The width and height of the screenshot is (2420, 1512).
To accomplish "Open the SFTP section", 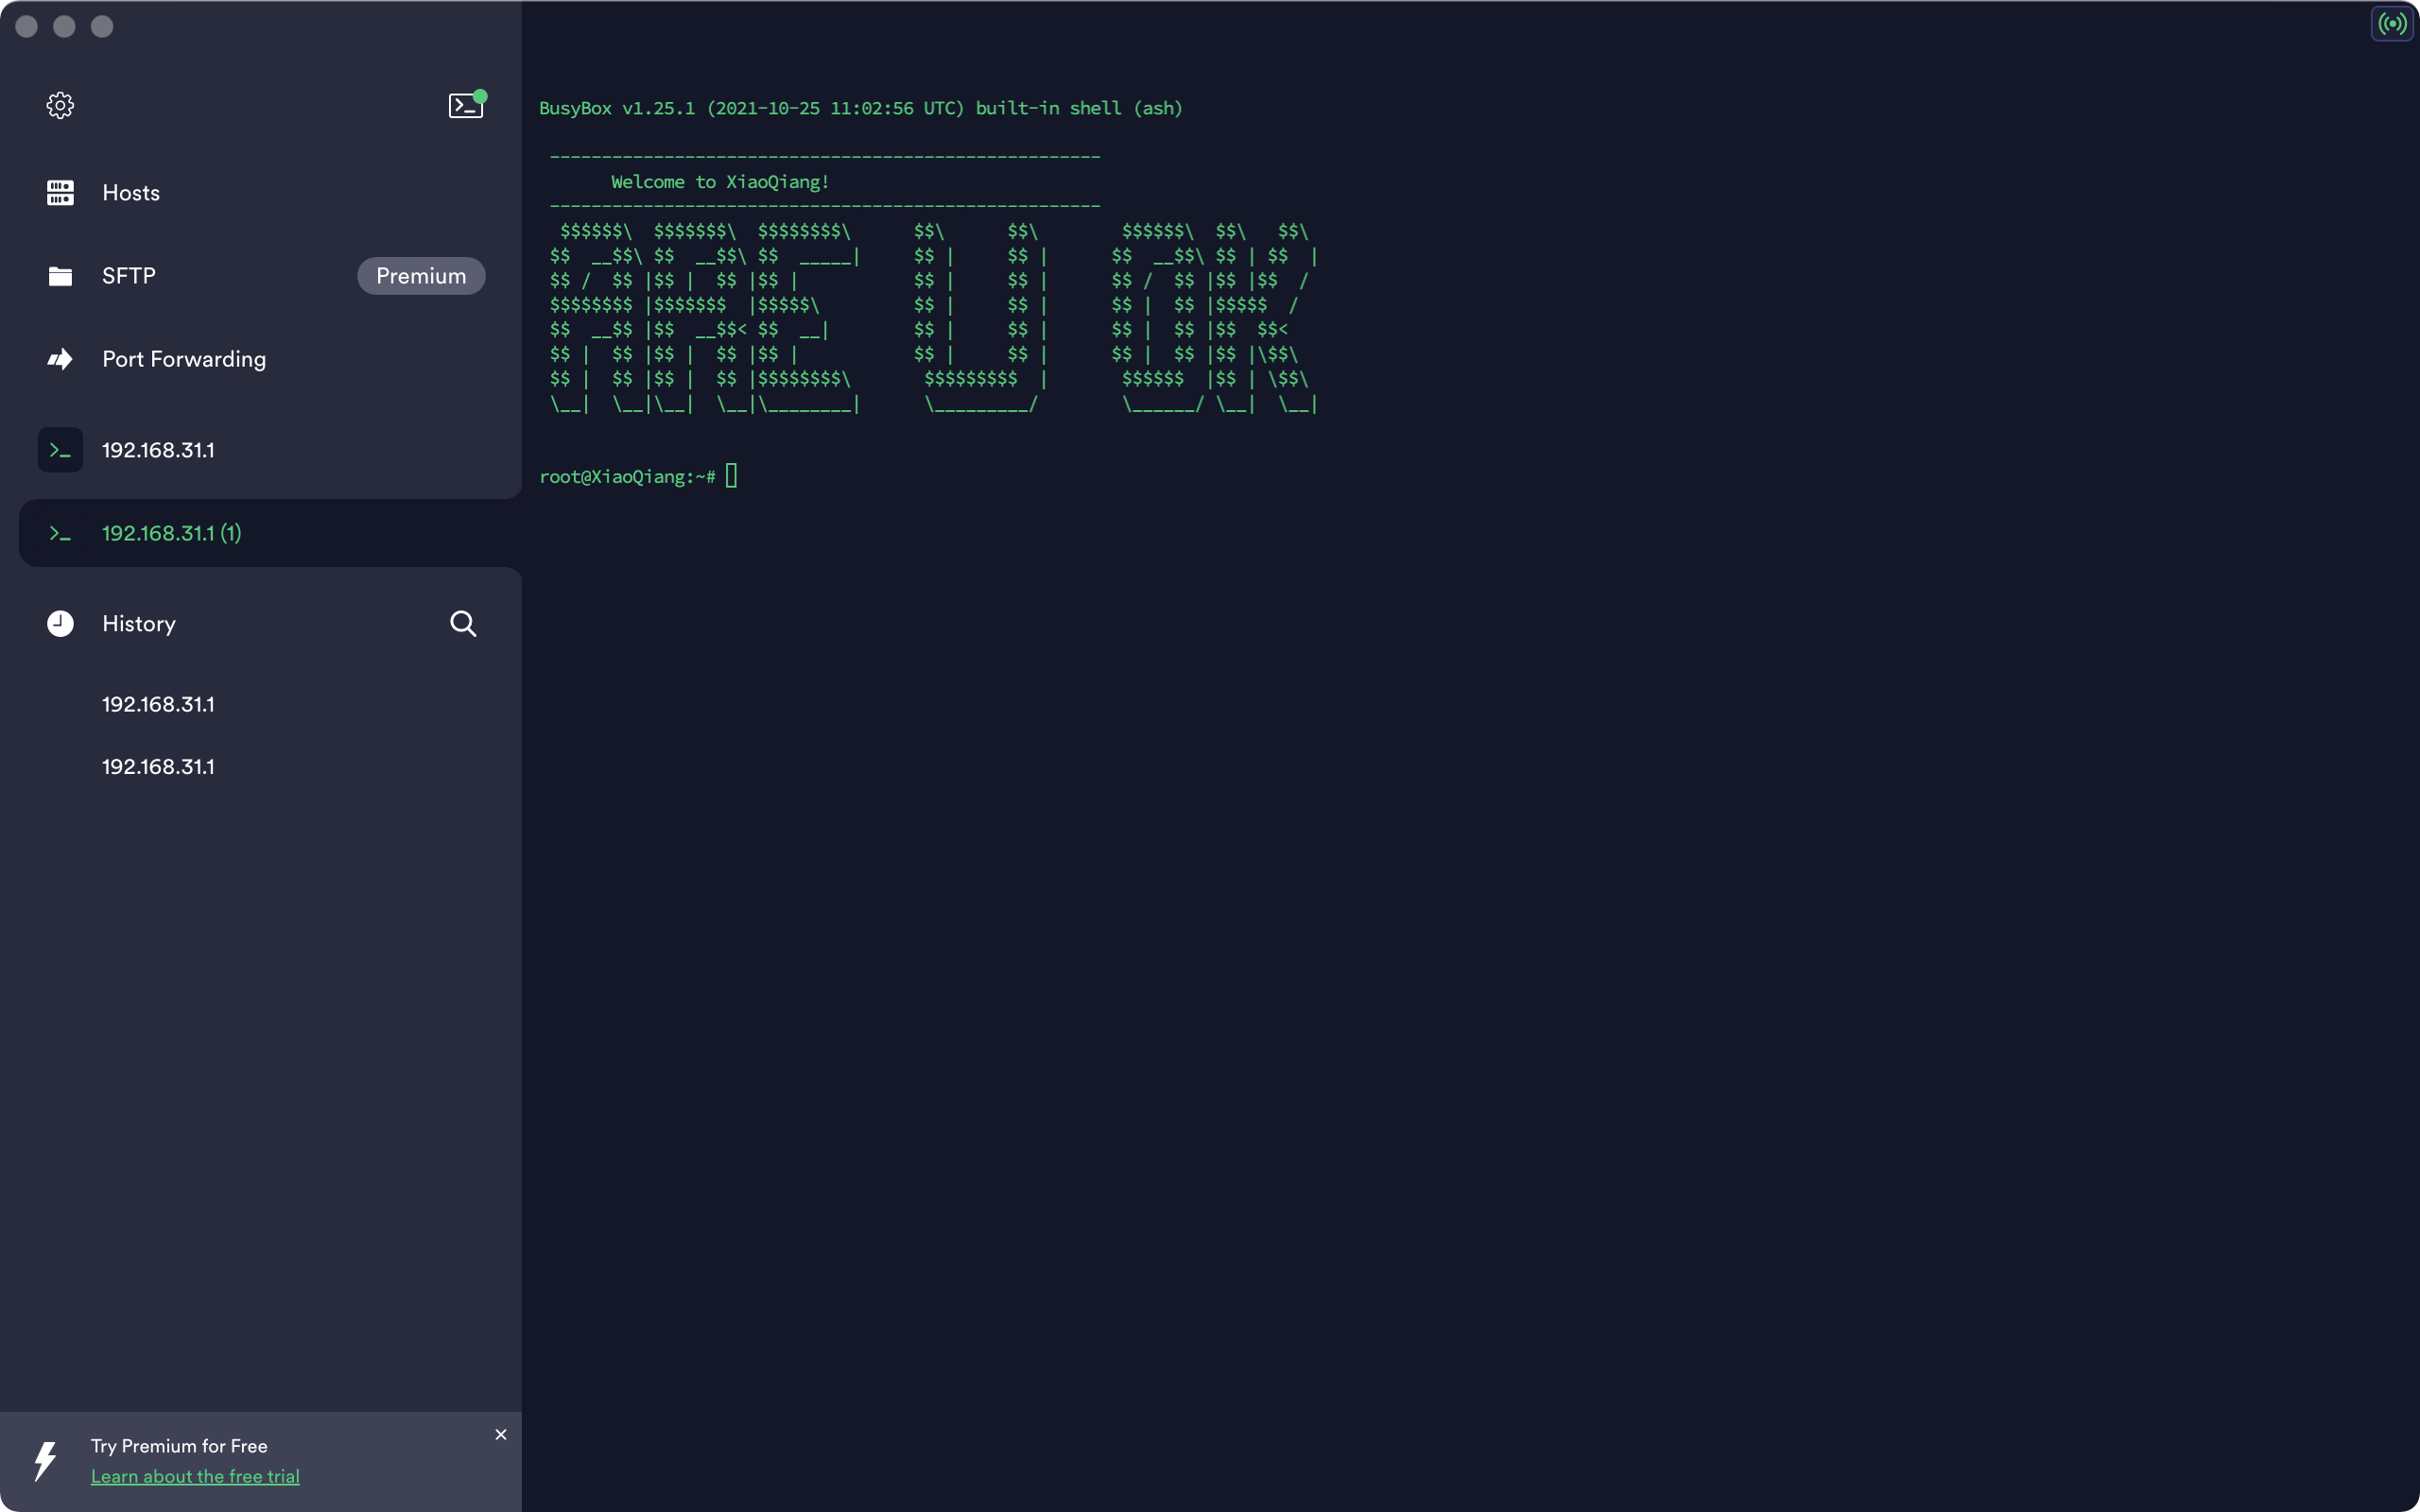I will pos(129,276).
